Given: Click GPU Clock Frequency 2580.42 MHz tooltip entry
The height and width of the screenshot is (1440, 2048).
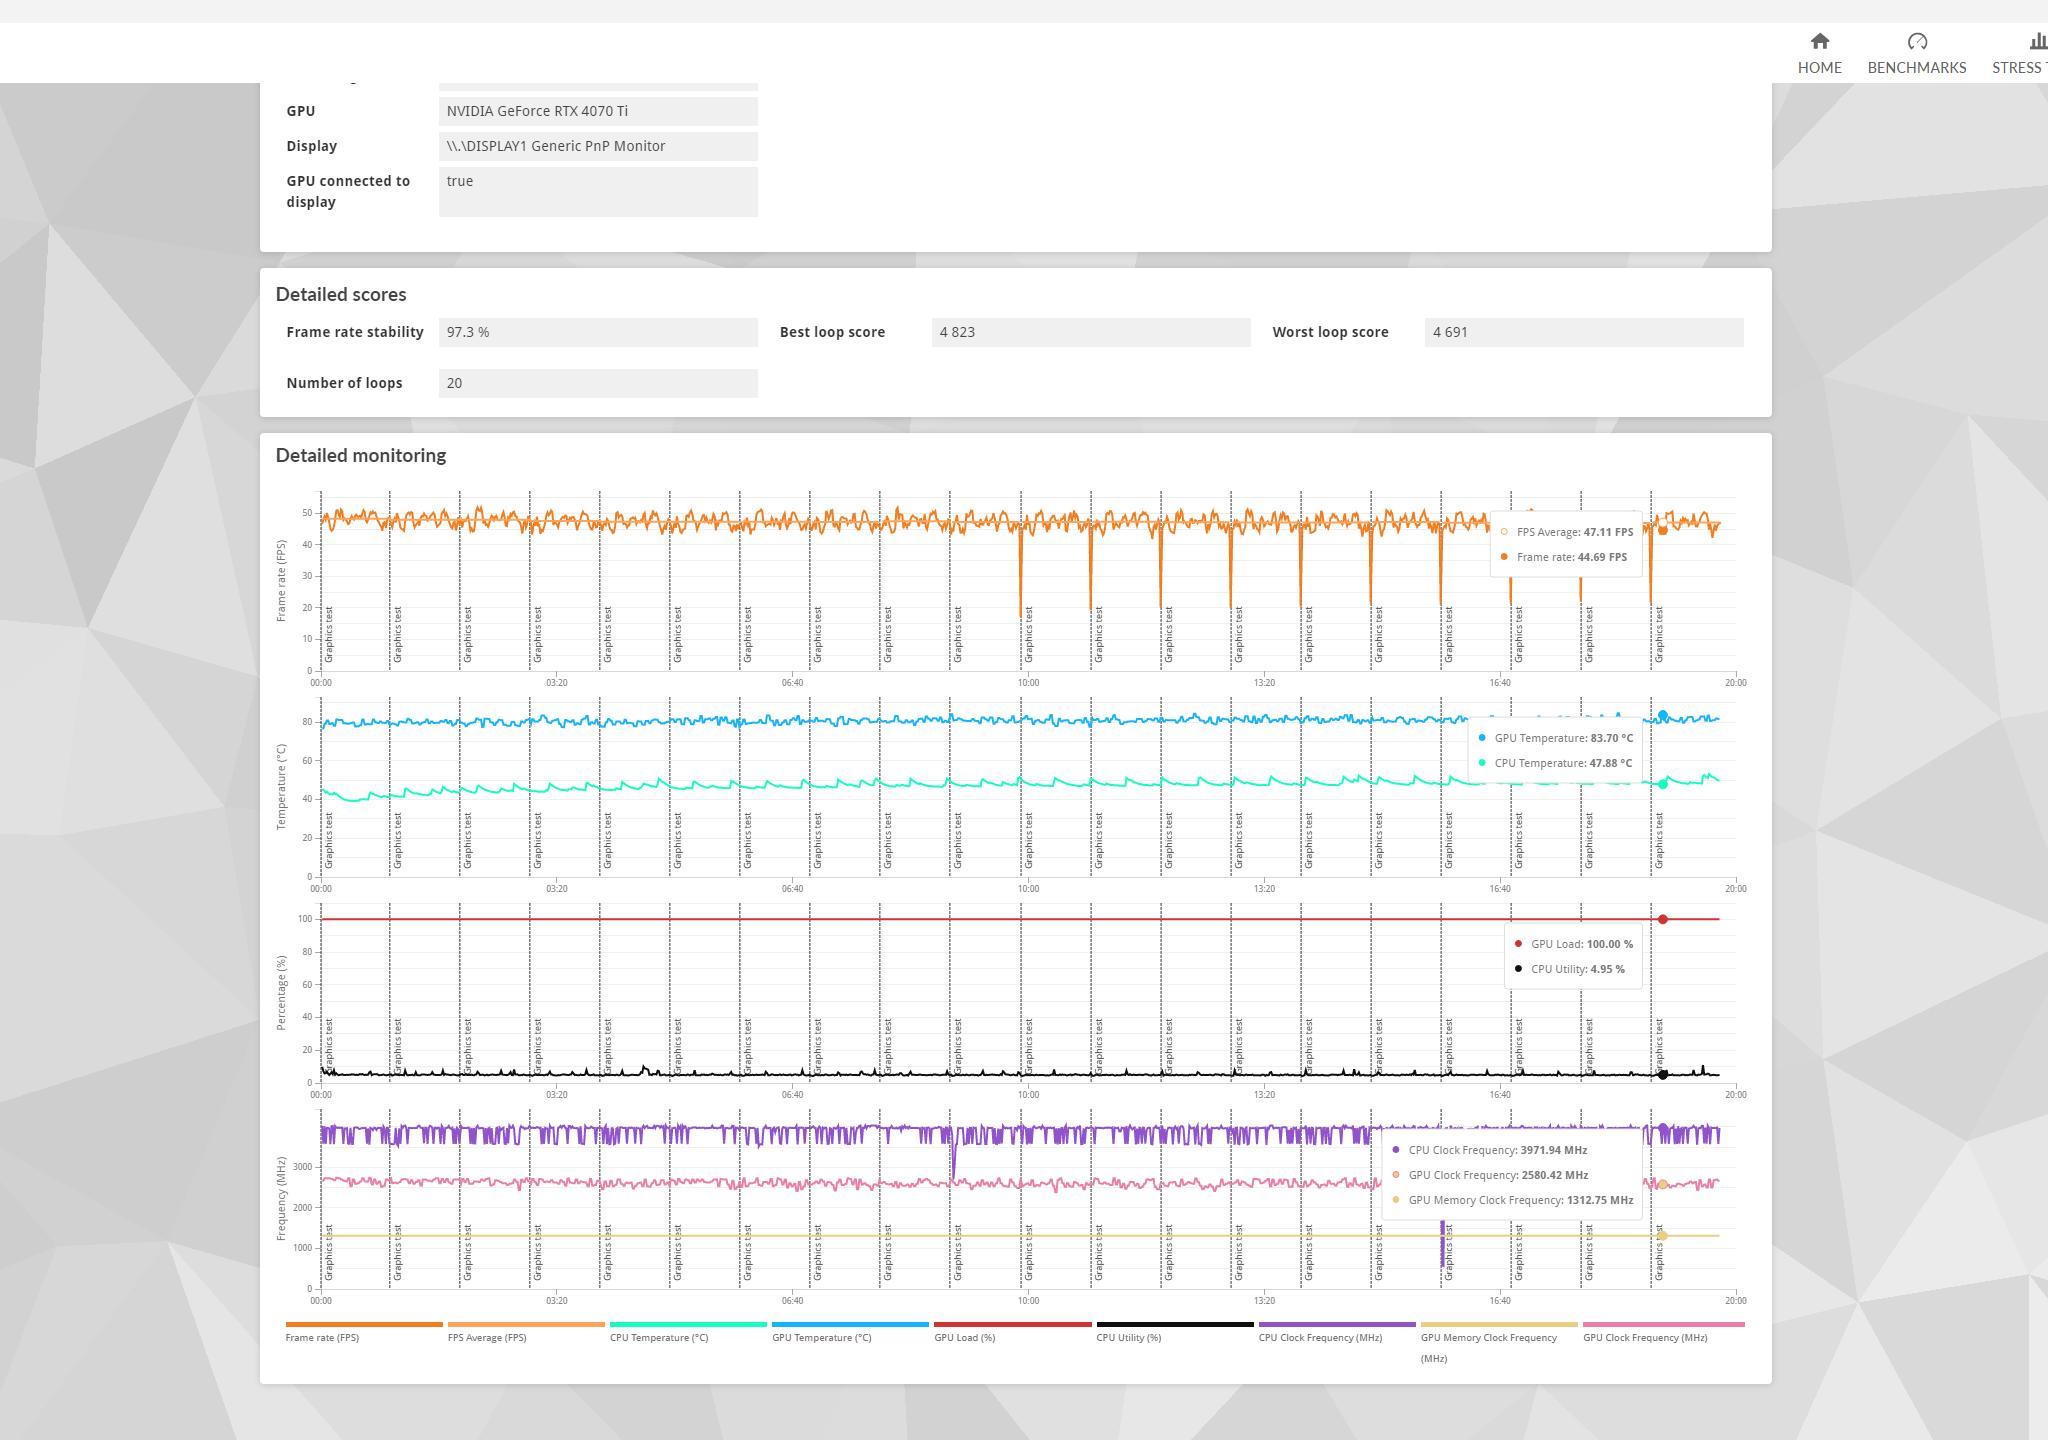Looking at the screenshot, I should point(1489,1175).
